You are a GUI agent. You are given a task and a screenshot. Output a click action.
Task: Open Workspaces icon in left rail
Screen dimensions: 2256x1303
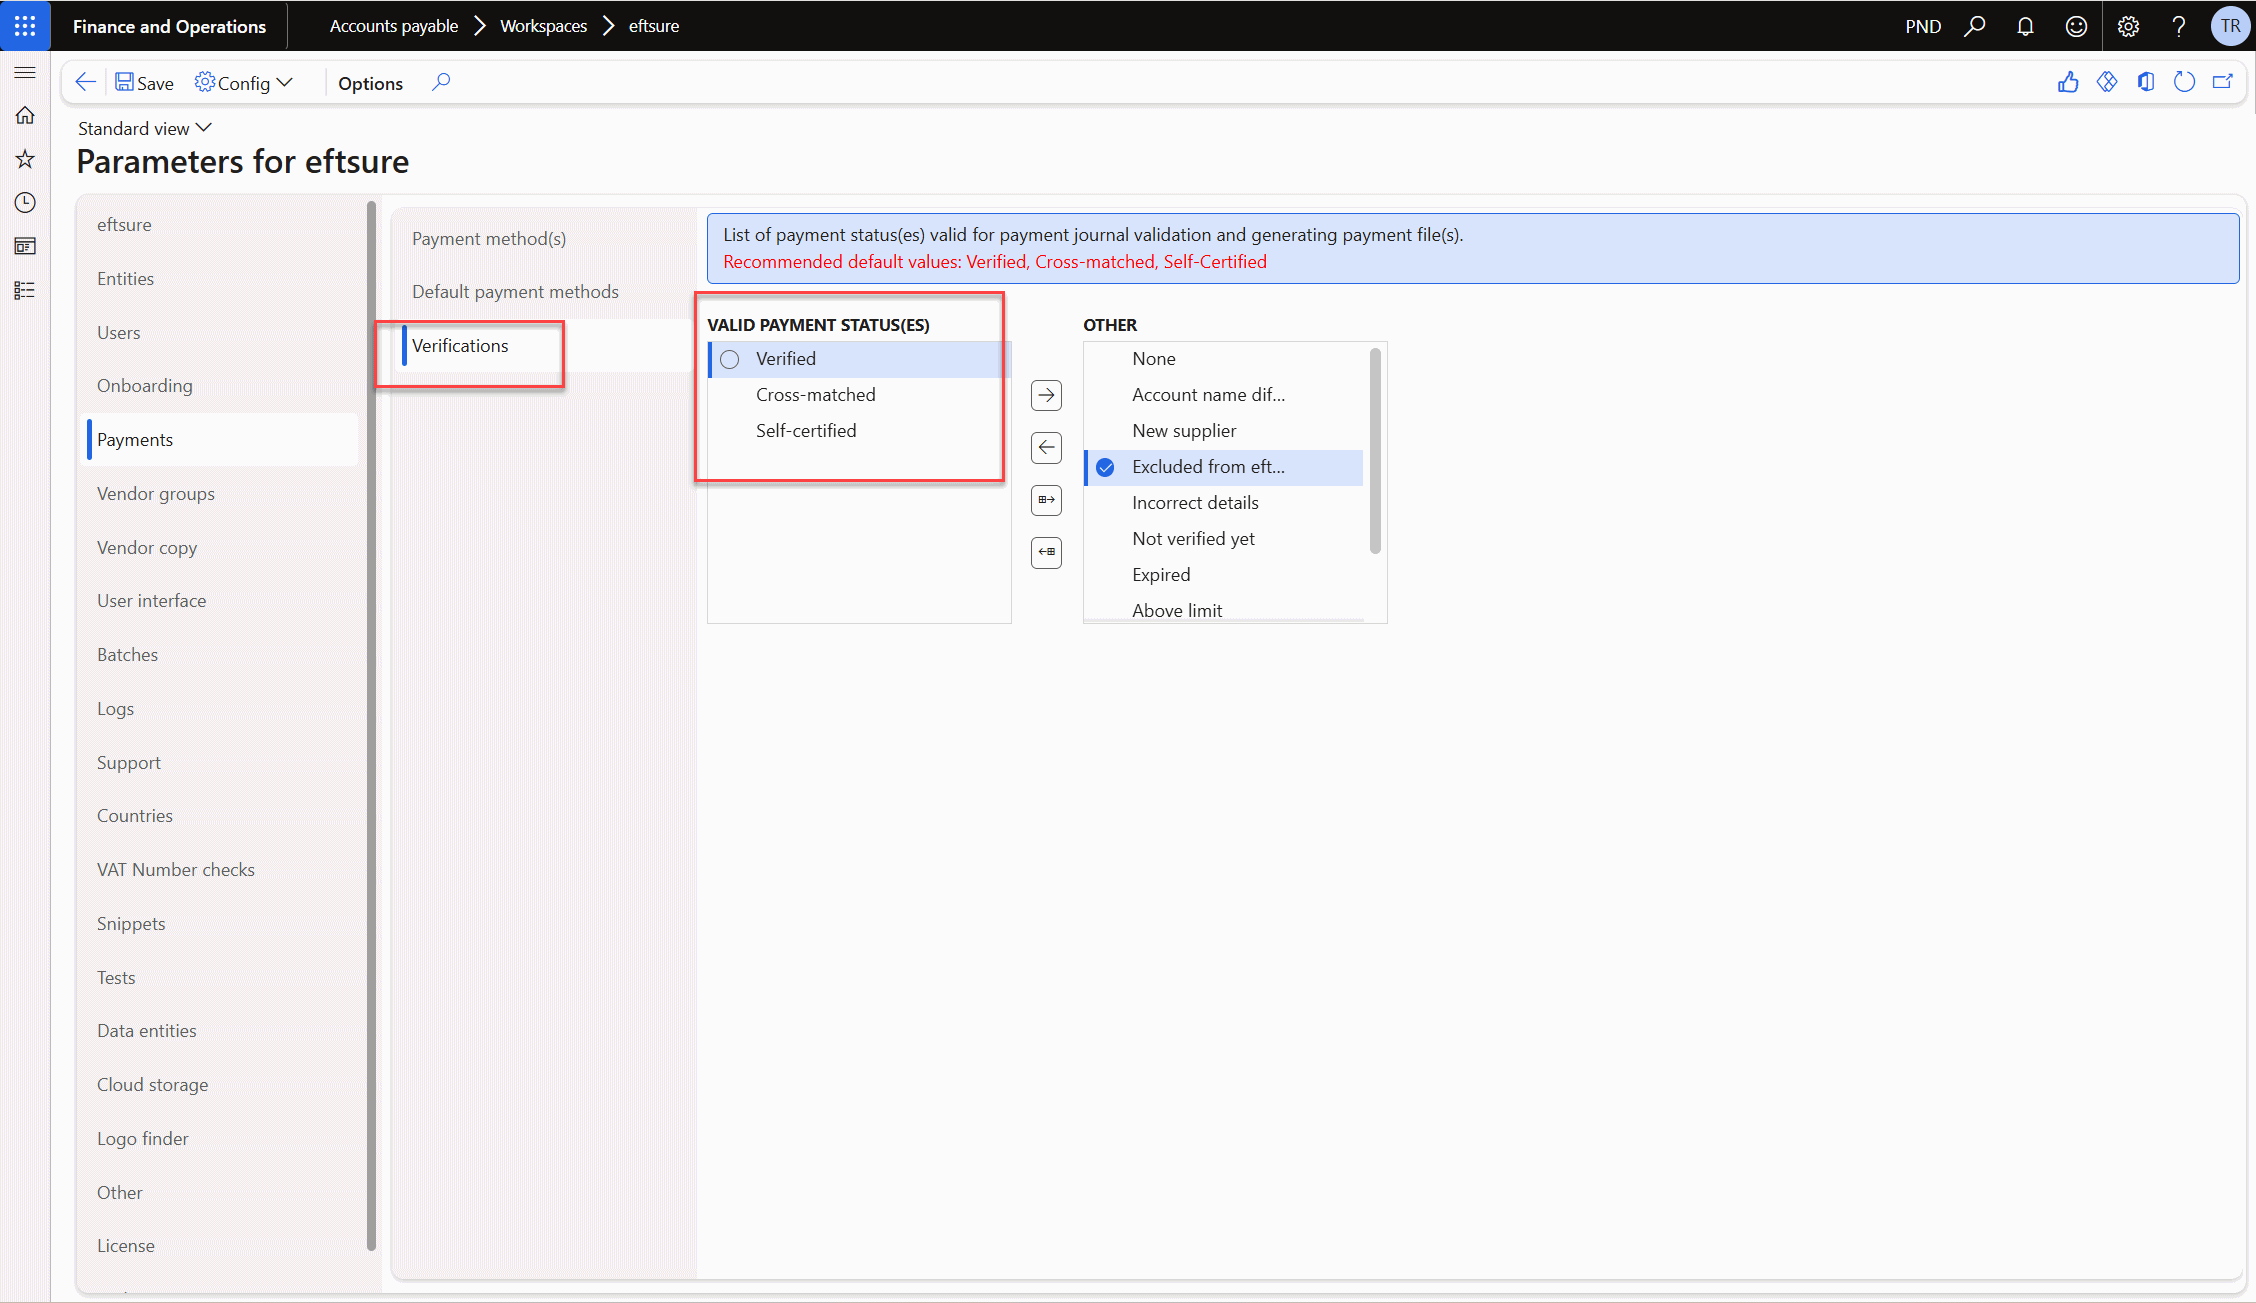(25, 246)
